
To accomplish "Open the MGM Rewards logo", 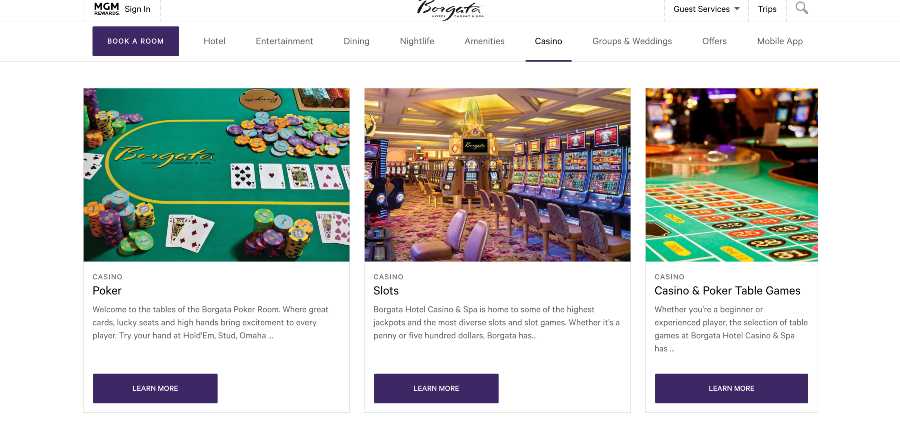I will click(x=107, y=8).
